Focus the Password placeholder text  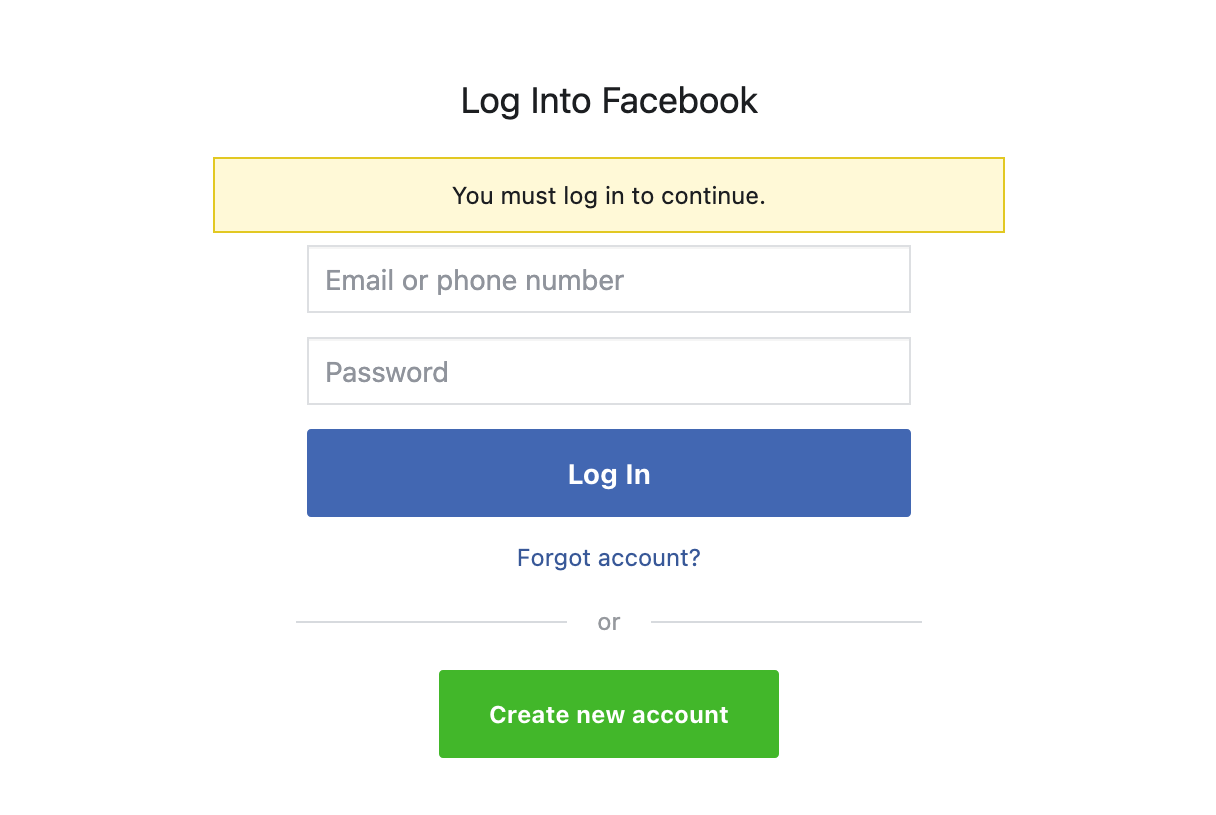pos(386,371)
